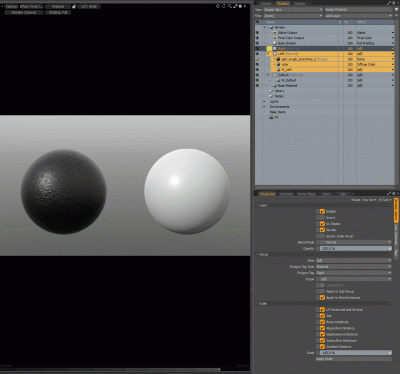Image resolution: width=400 pixels, height=374 pixels.
Task: Click the Apply Scale button
Action: 354,359
